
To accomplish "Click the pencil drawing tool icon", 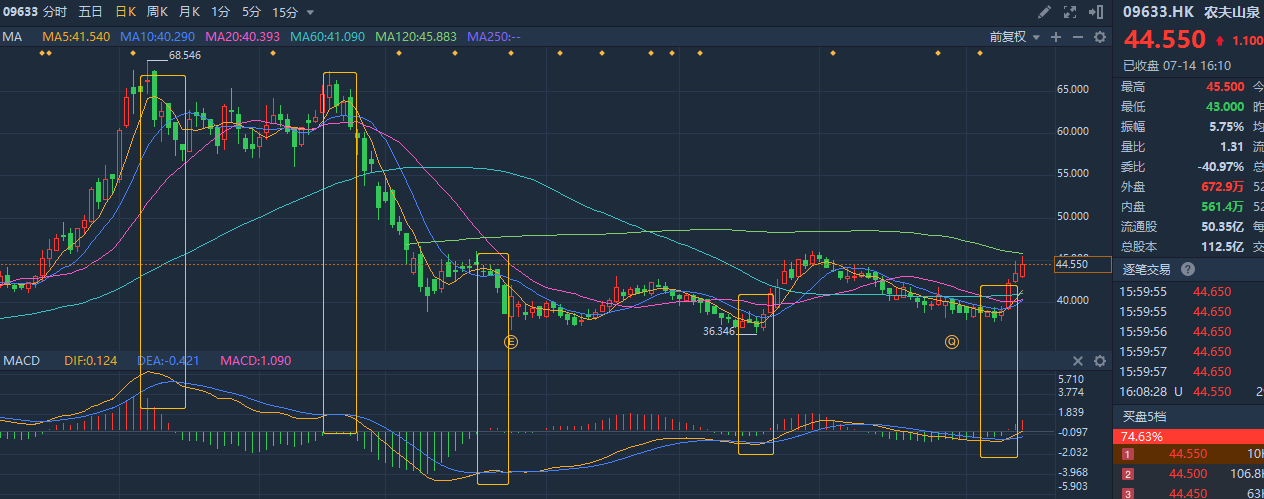I will [x=1045, y=12].
